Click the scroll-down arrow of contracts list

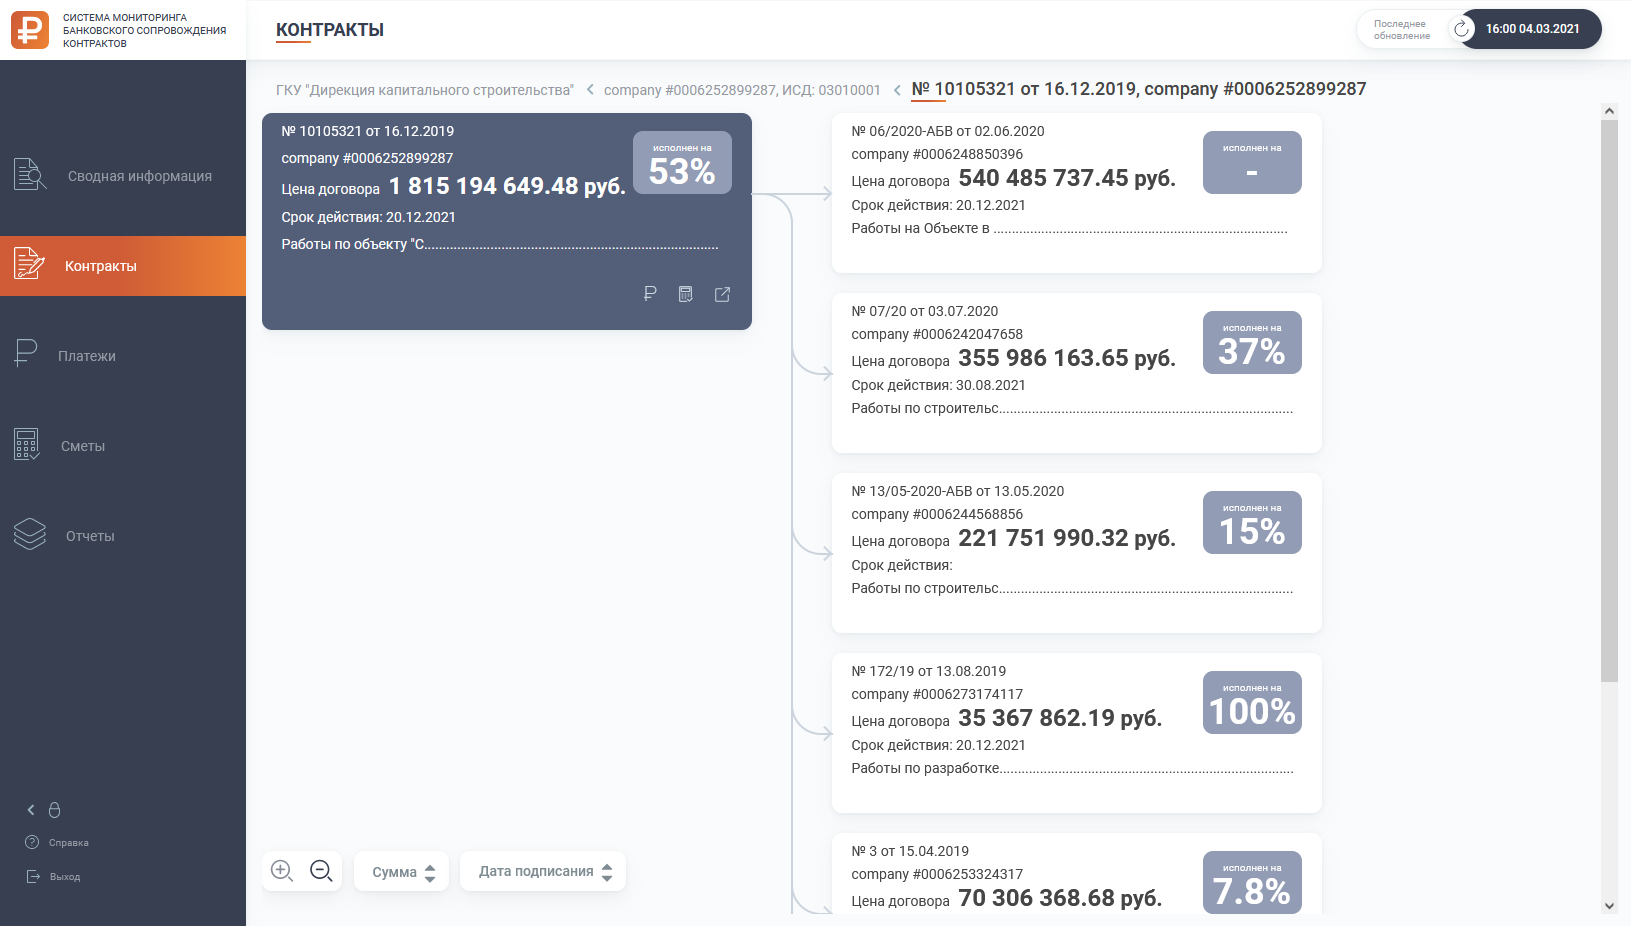[1609, 906]
